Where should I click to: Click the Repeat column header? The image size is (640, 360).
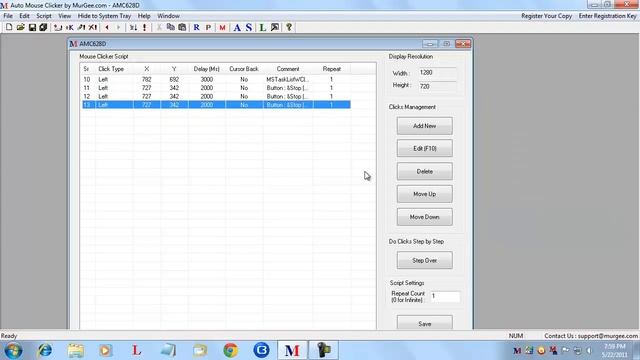point(331,69)
